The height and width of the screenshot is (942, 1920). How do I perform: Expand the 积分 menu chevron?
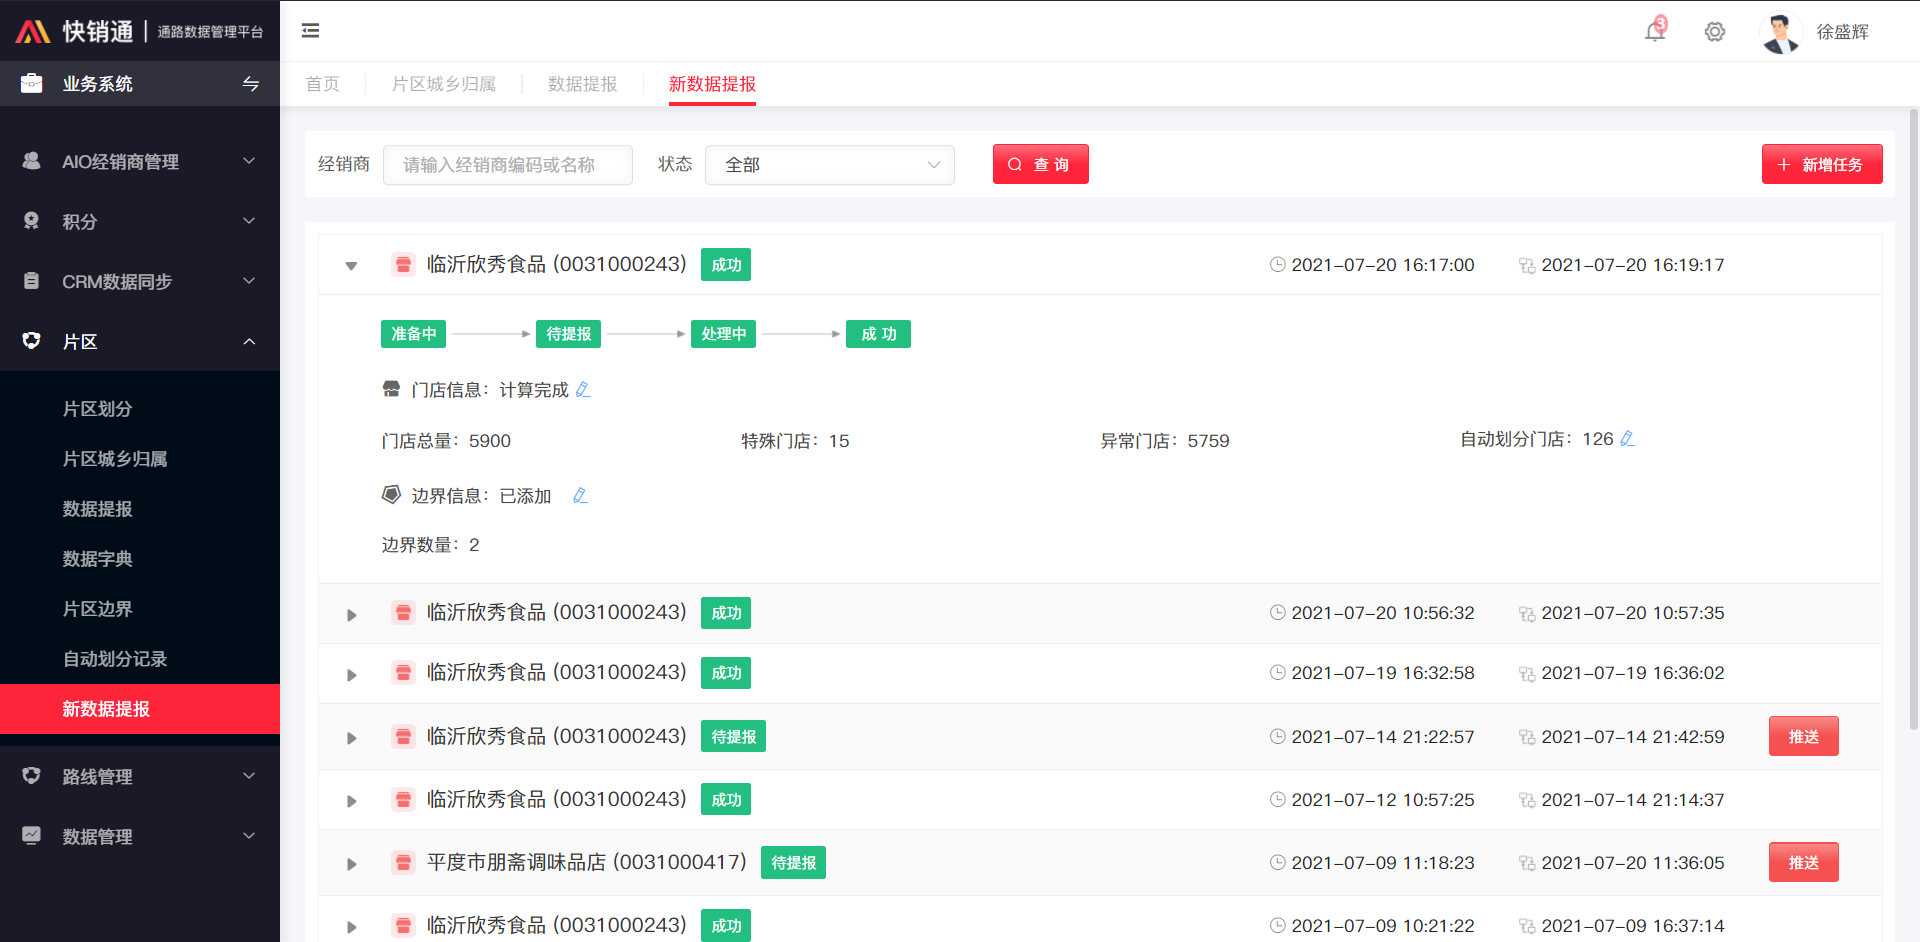(249, 221)
